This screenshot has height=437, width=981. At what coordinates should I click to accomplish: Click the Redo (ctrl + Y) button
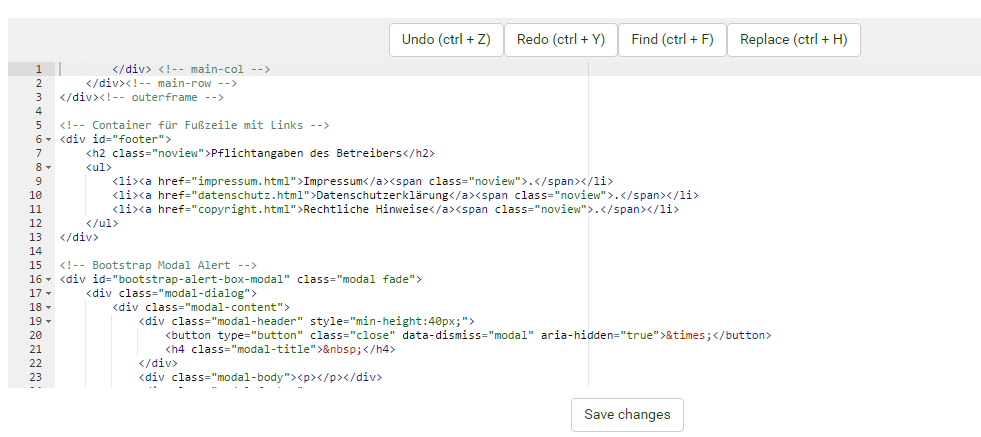point(560,40)
